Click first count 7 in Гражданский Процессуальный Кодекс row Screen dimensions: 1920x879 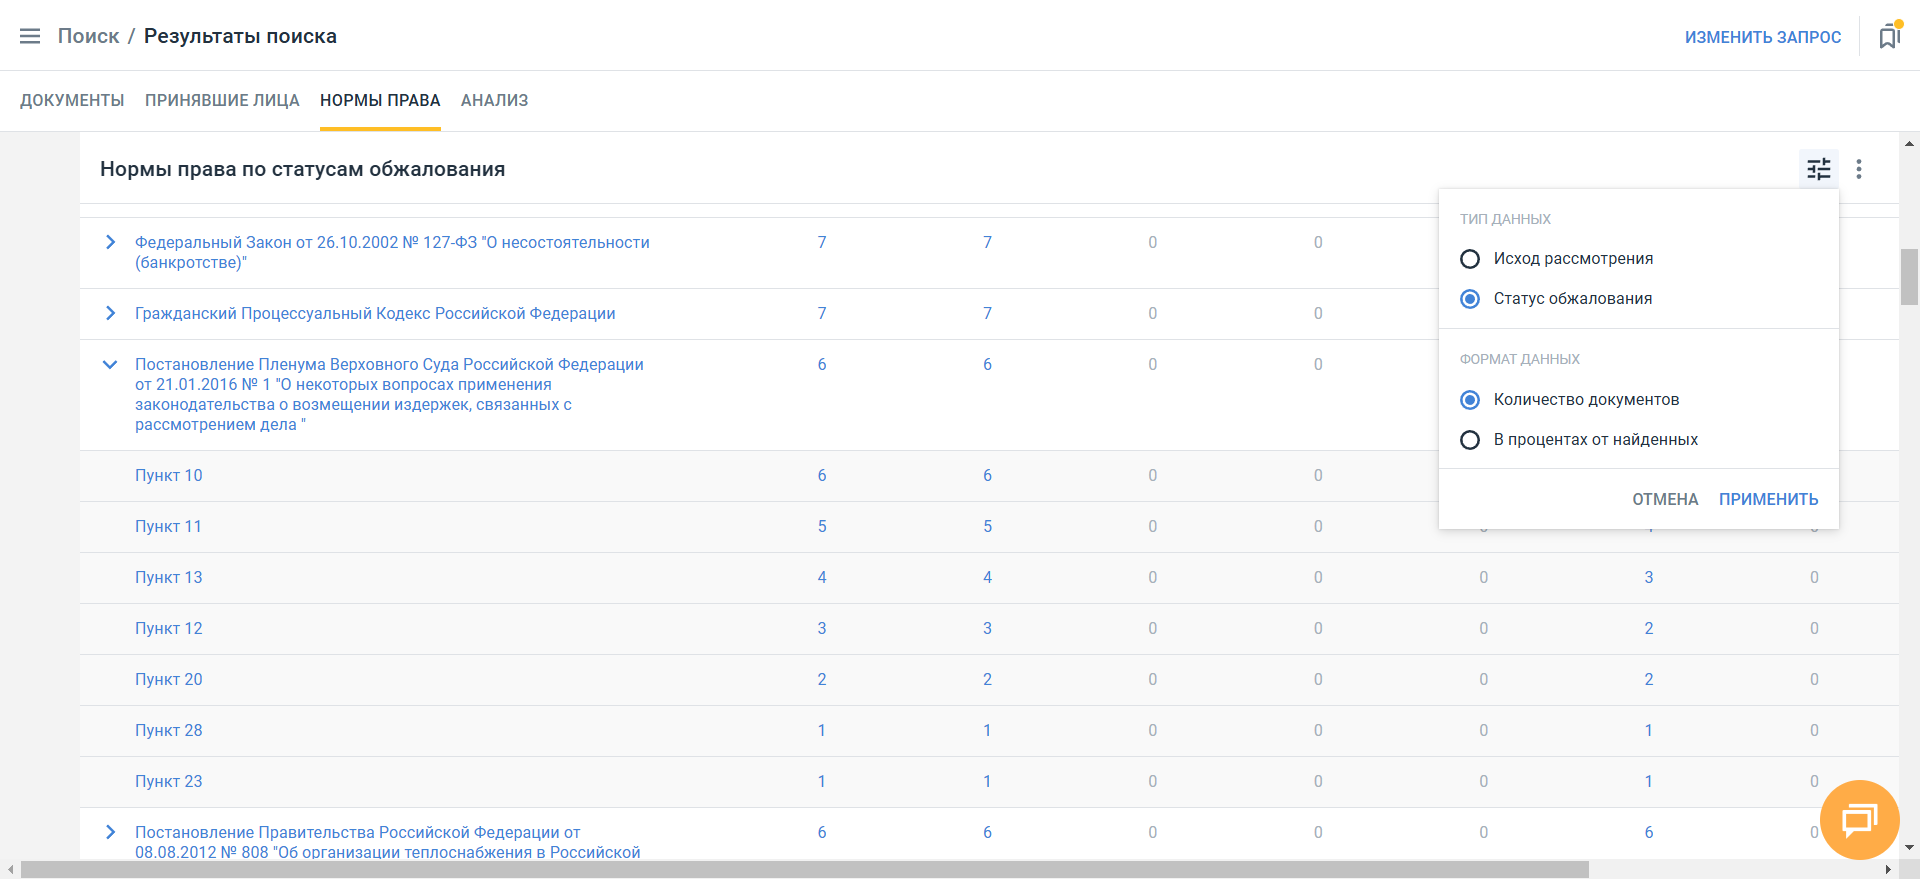822,313
